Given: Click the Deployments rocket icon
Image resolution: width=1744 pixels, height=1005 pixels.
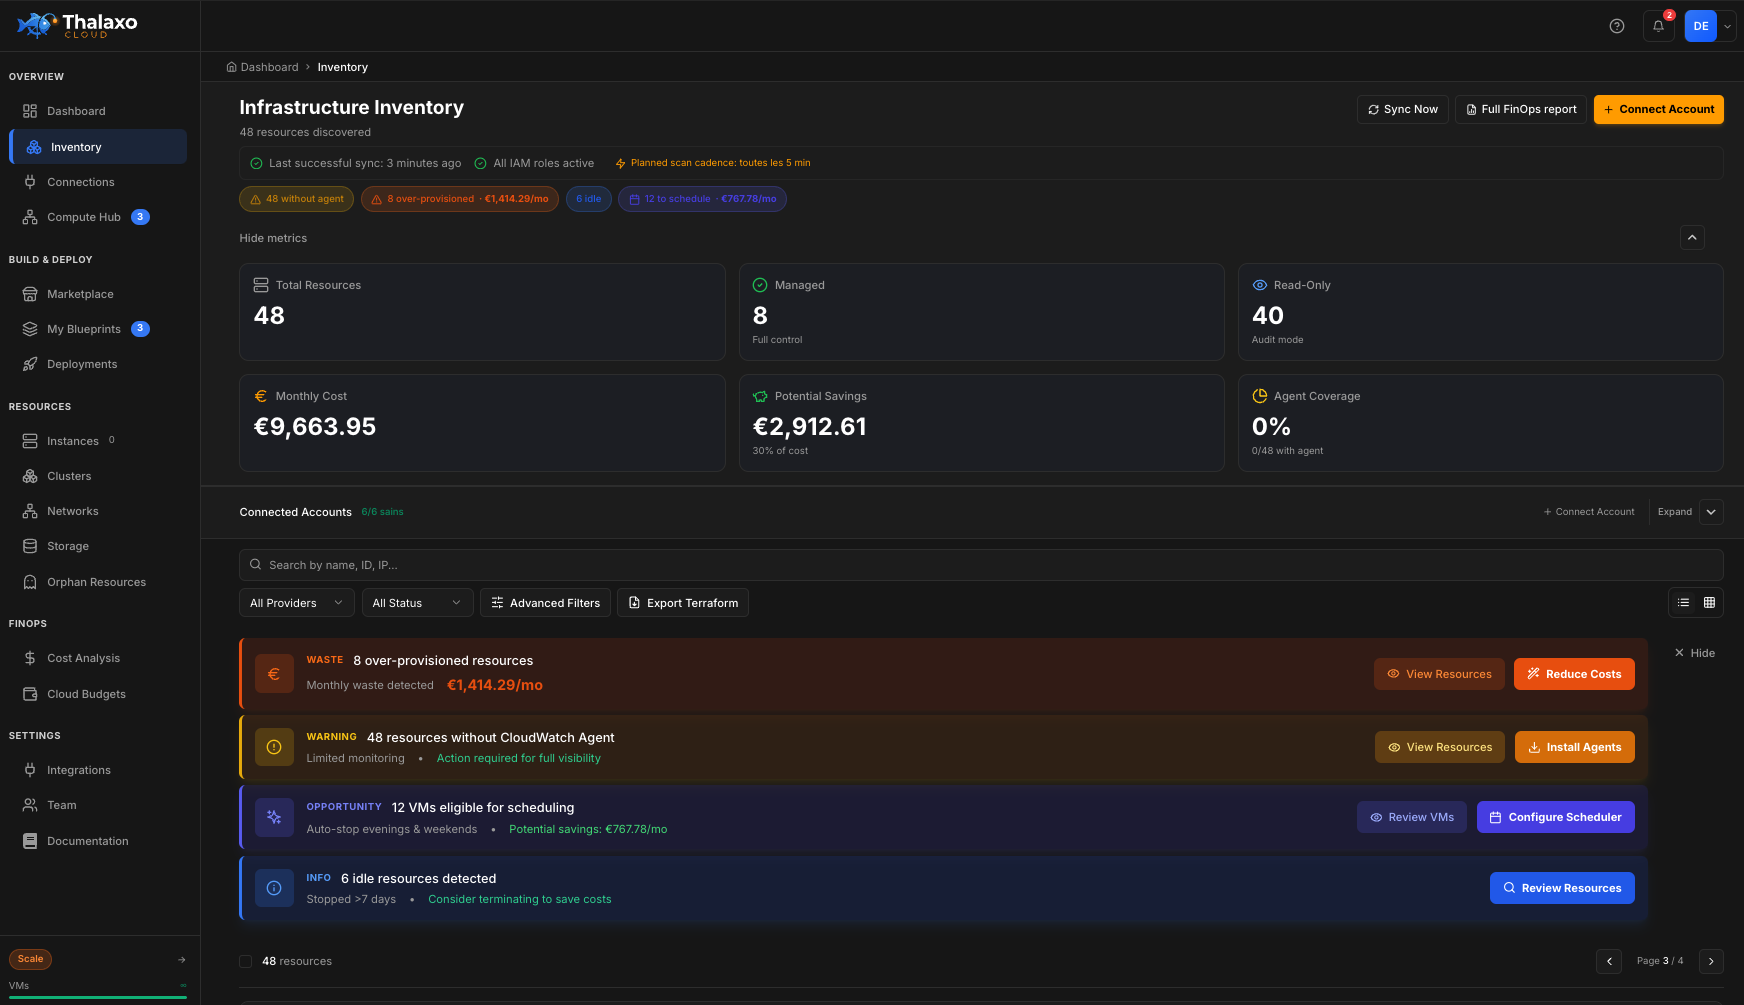Looking at the screenshot, I should (30, 364).
